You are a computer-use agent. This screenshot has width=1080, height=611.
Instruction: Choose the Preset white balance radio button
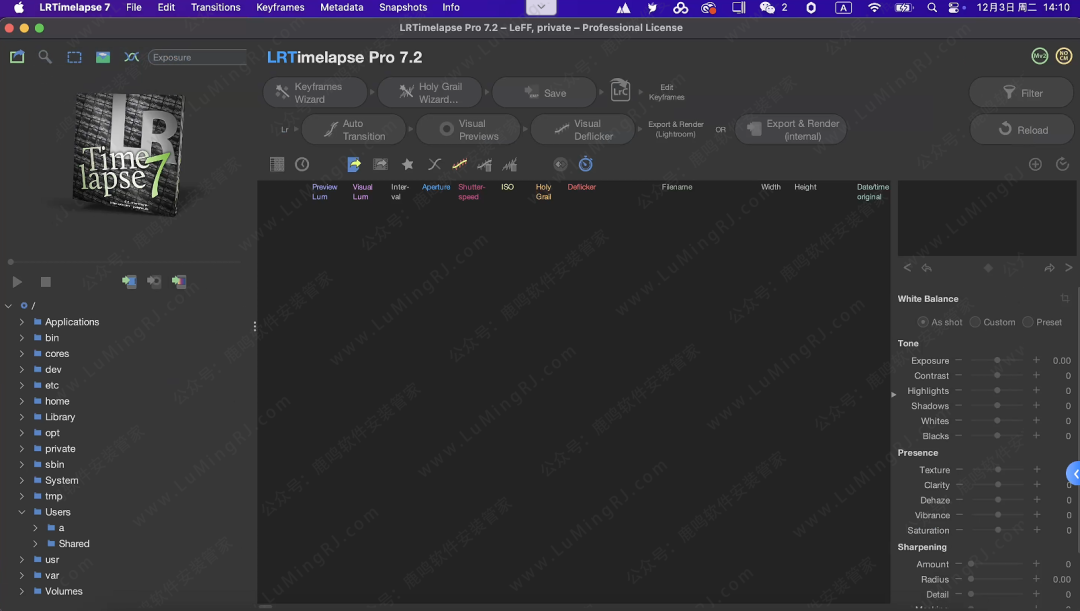pyautogui.click(x=1027, y=322)
